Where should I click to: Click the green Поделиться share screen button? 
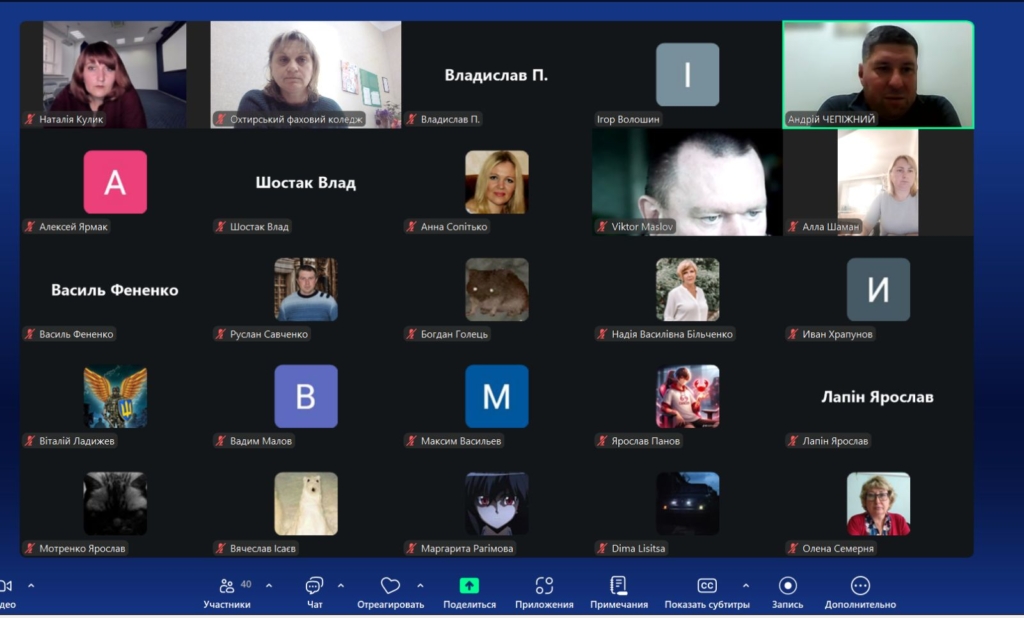pyautogui.click(x=469, y=587)
